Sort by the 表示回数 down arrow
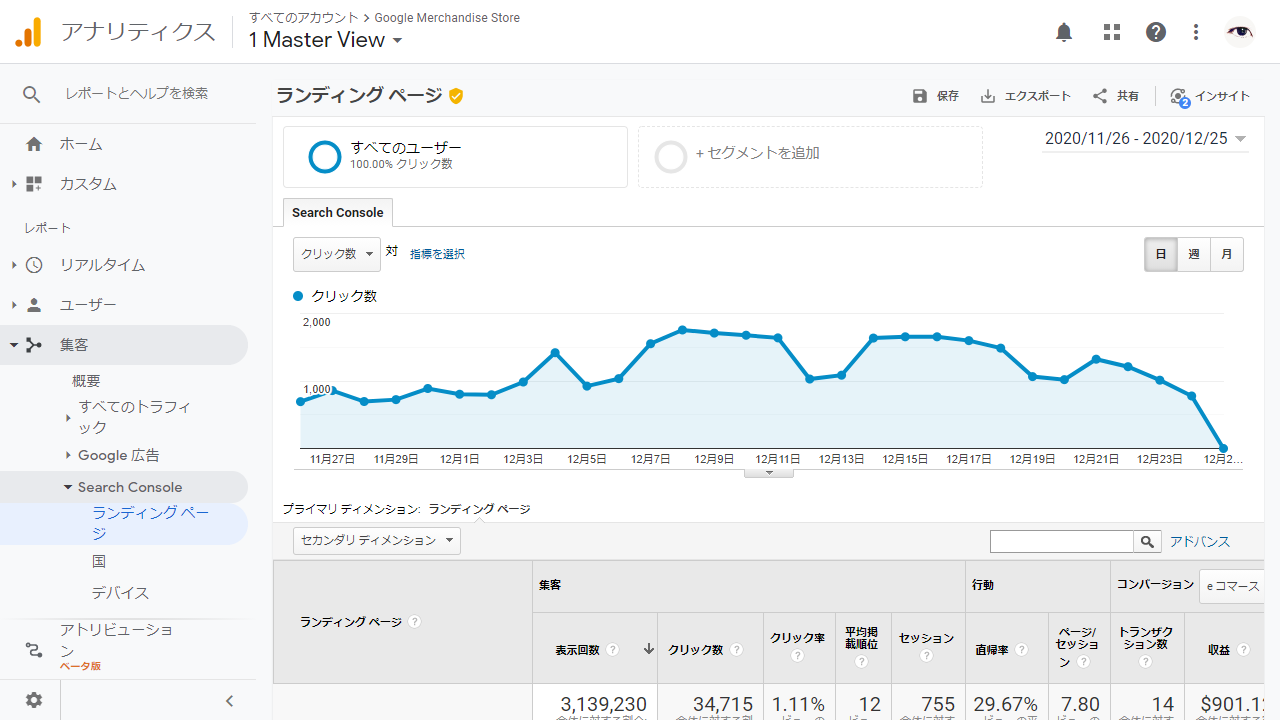This screenshot has width=1280, height=720. (648, 649)
